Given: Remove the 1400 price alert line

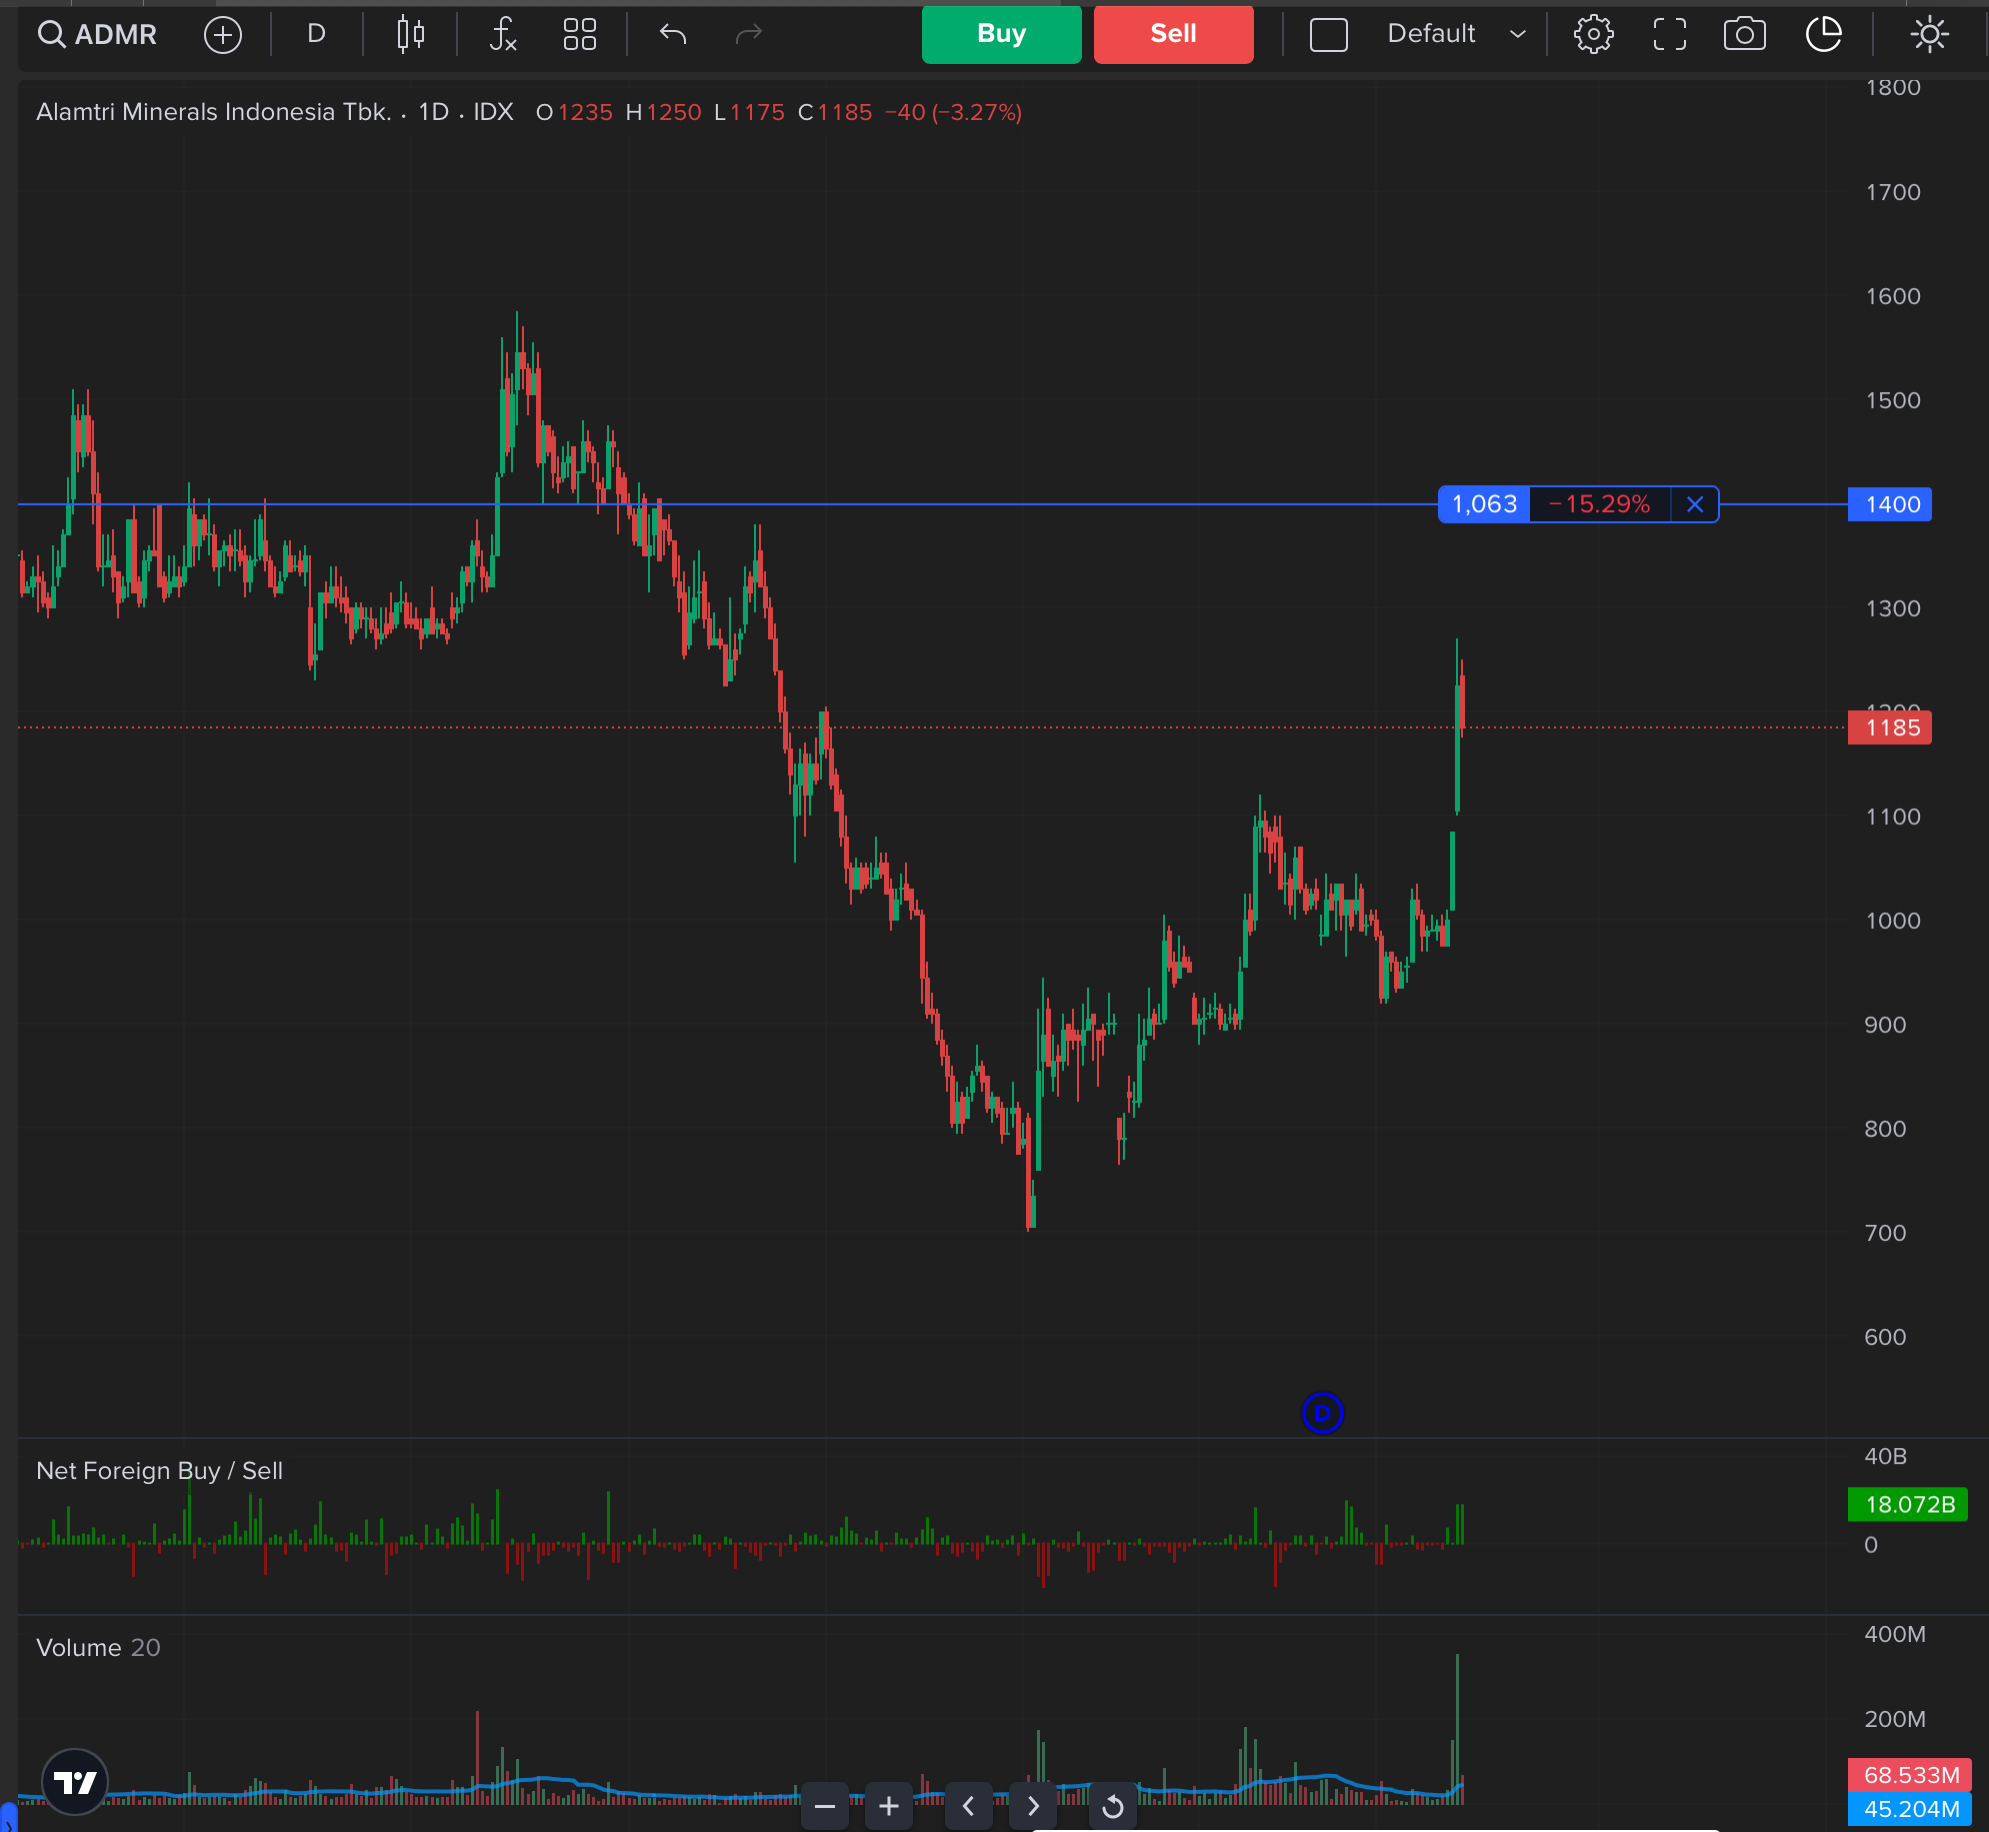Looking at the screenshot, I should (x=1694, y=505).
